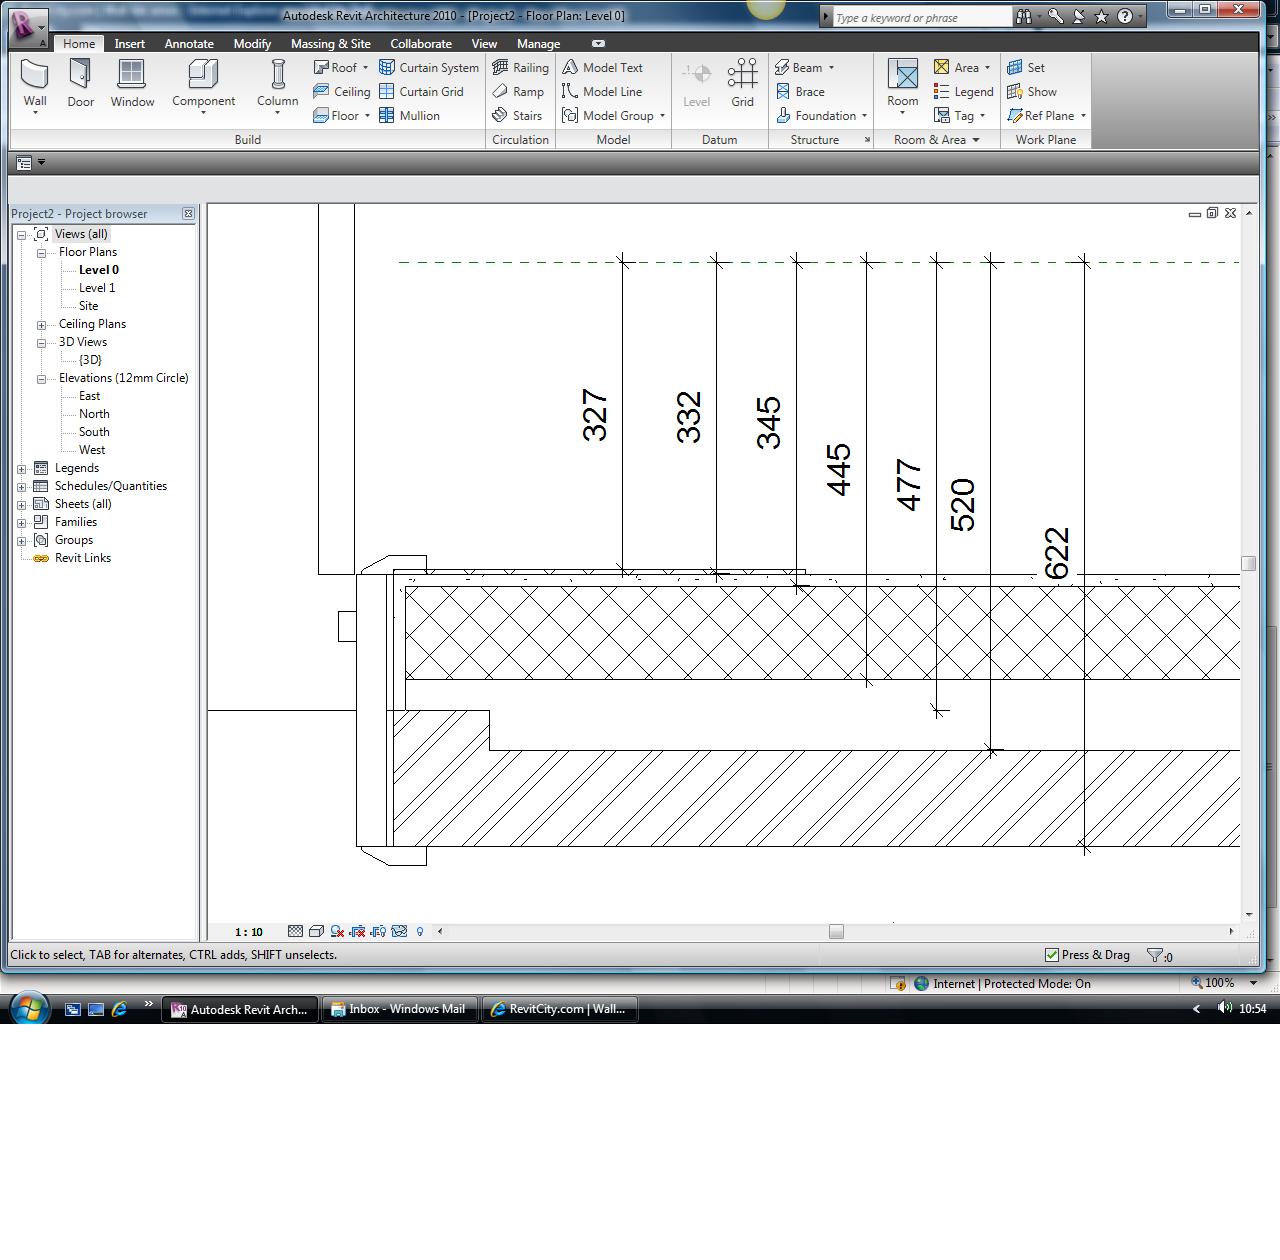Open the Revit application menu button
This screenshot has height=1260, width=1280.
28,27
